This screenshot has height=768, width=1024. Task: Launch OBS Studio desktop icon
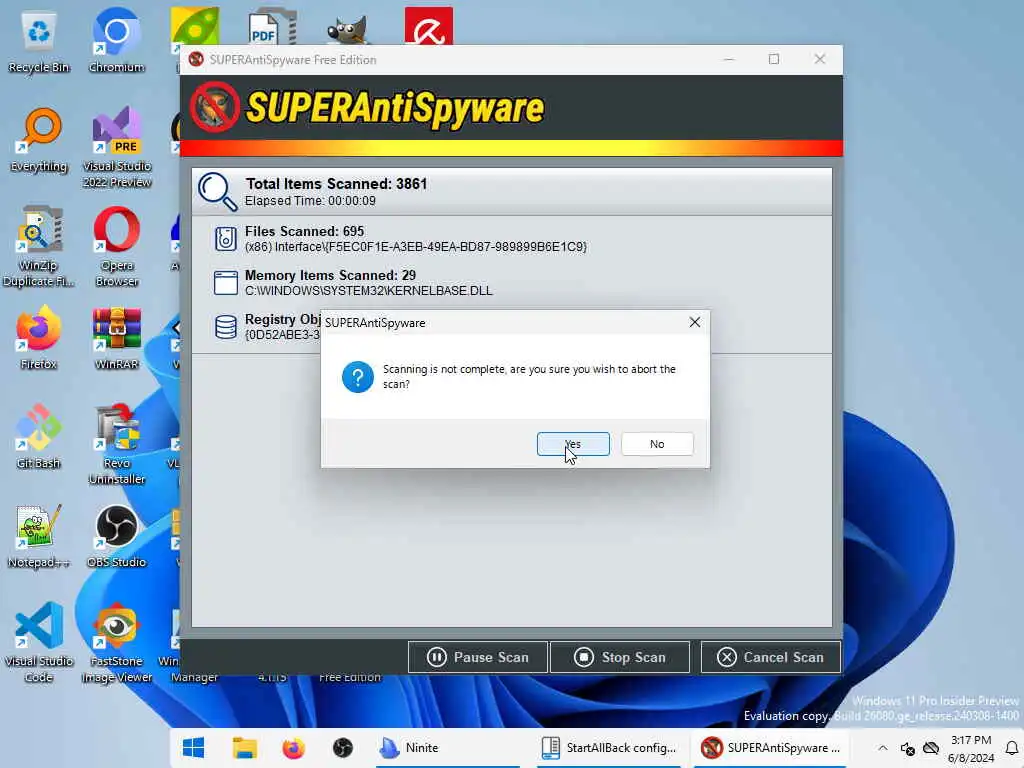(117, 536)
